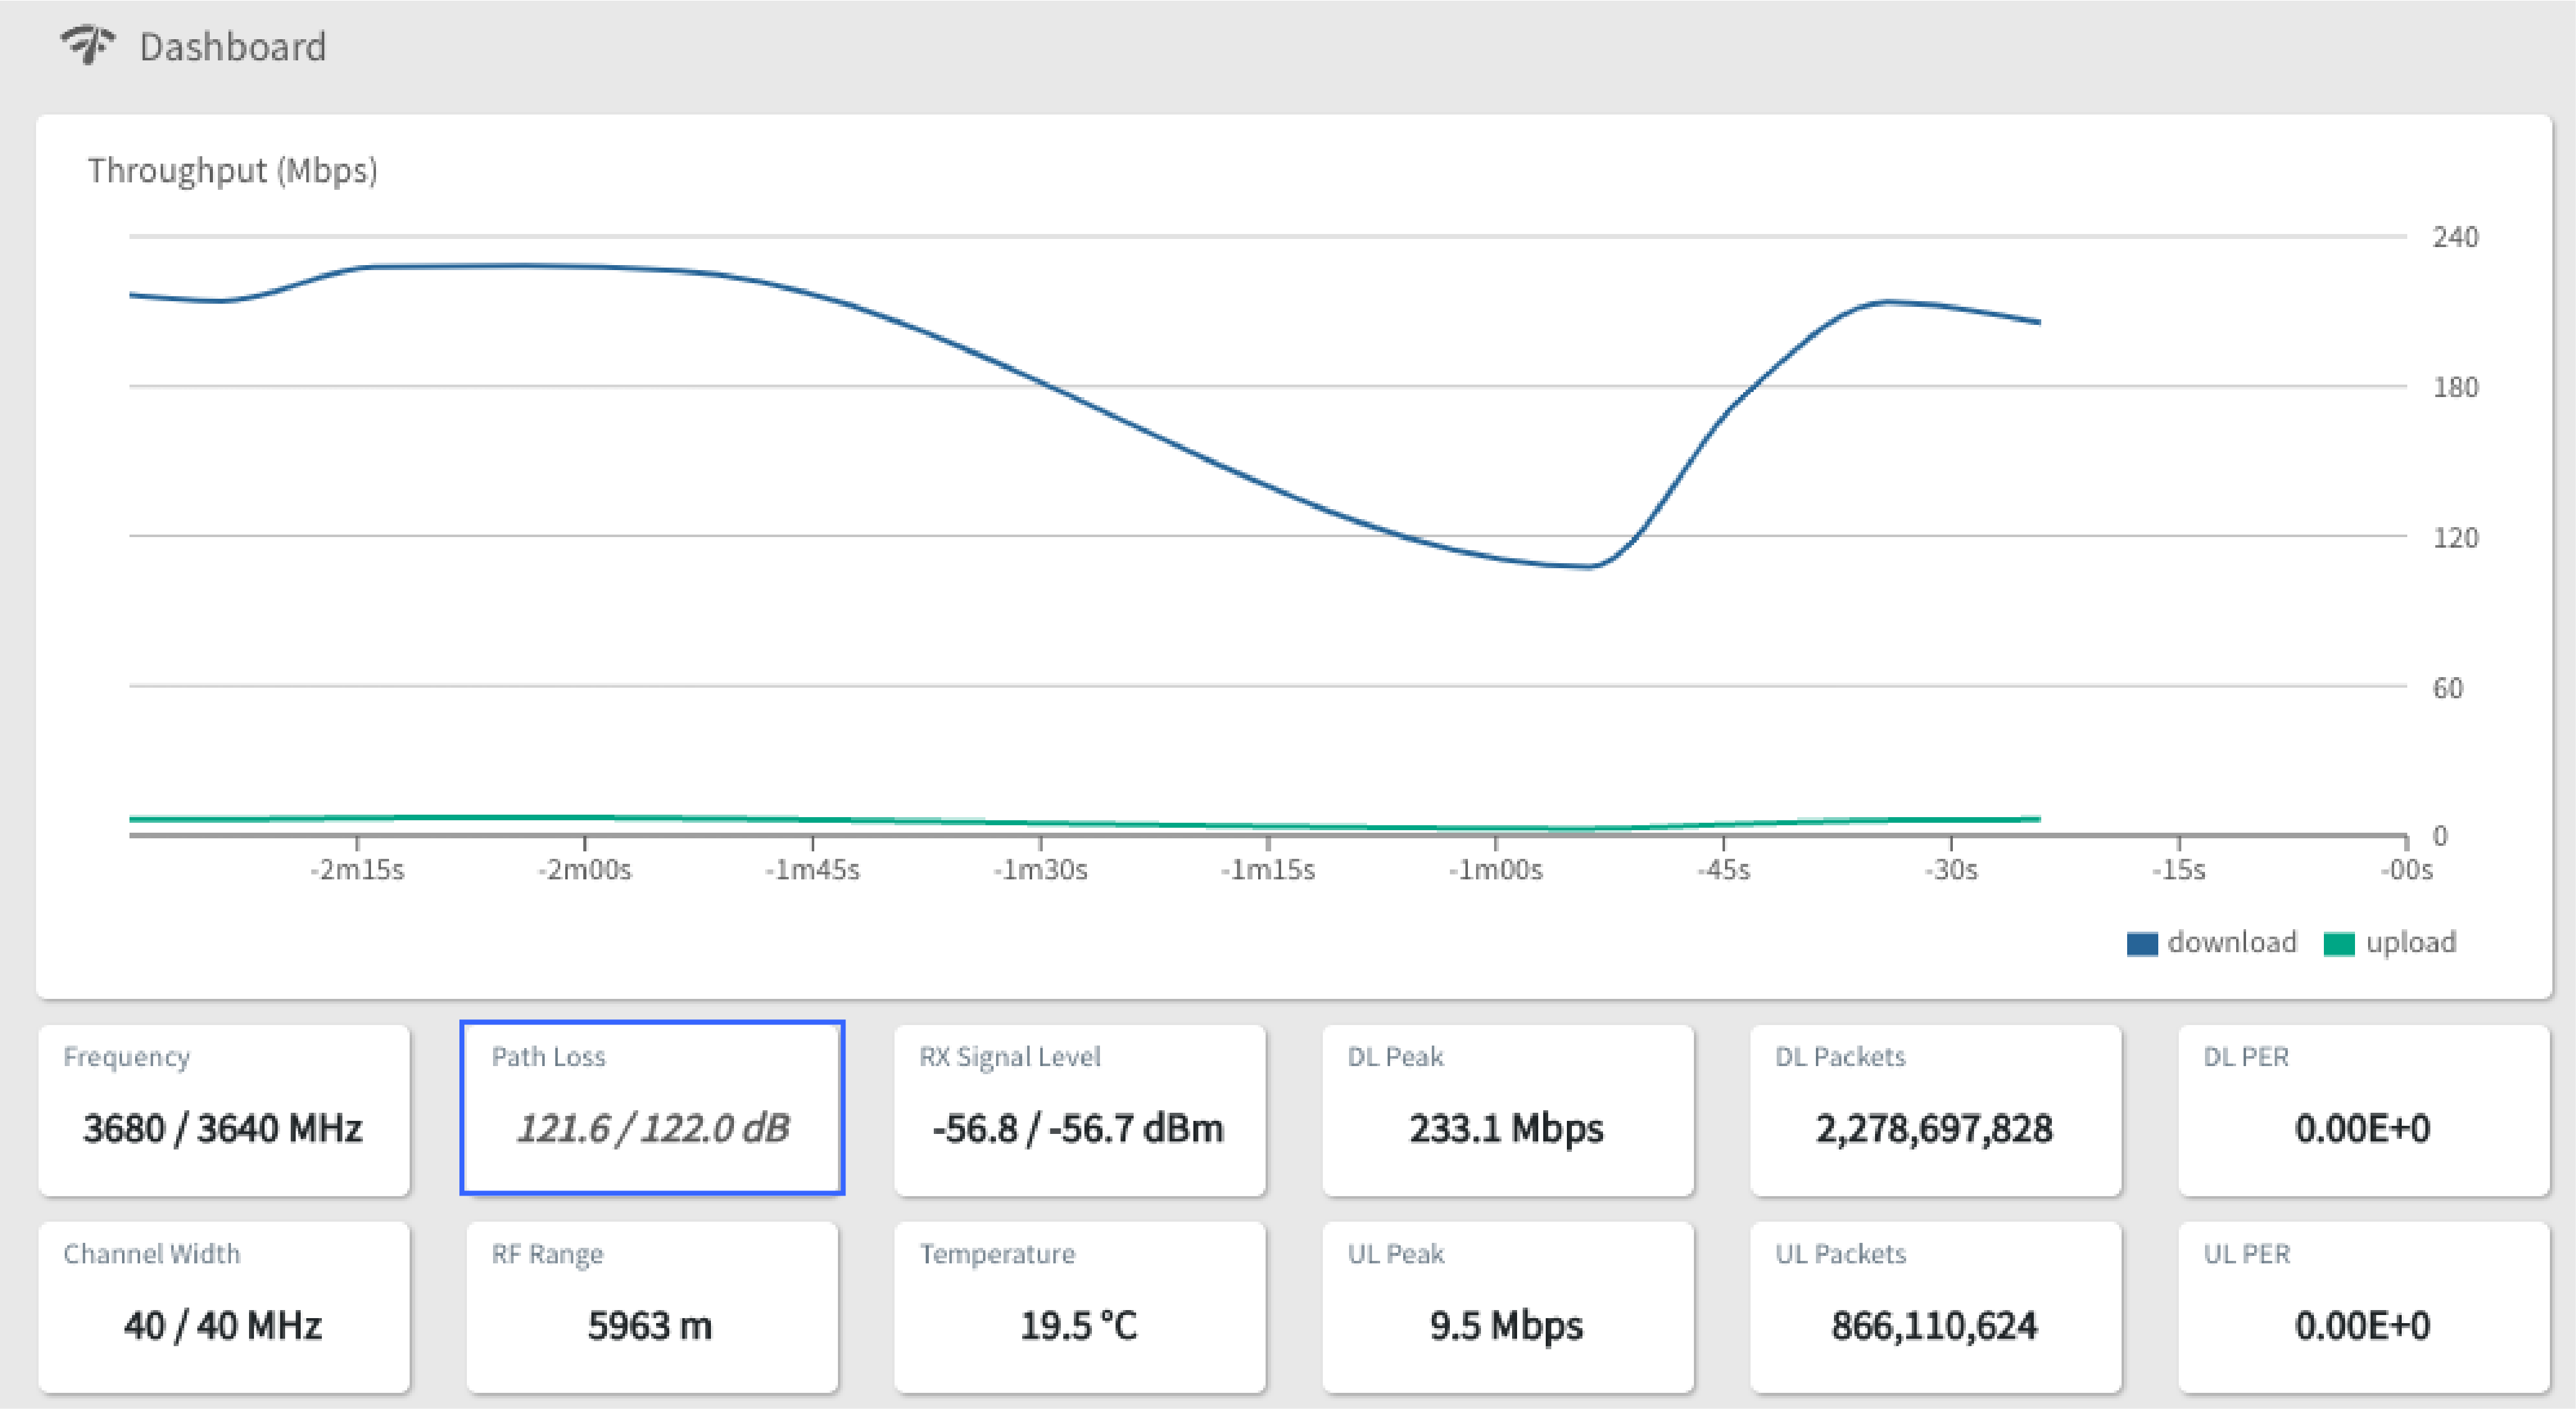Image resolution: width=2576 pixels, height=1409 pixels.
Task: Select the Channel Width 40 / 40 MHz tile
Action: pos(224,1307)
